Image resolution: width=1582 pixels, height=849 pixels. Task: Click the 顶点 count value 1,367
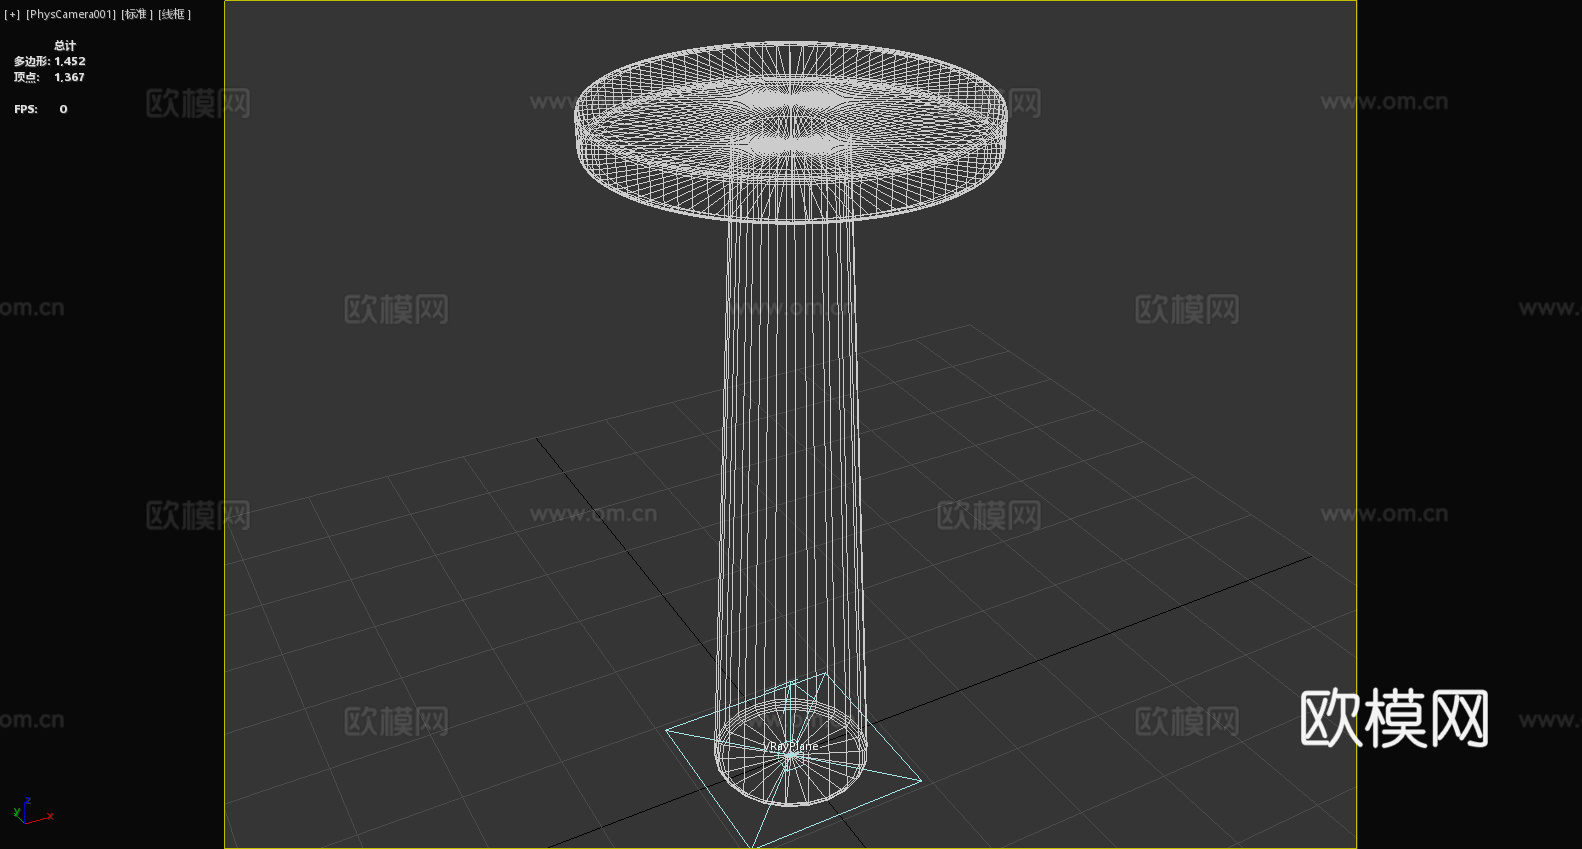click(70, 77)
